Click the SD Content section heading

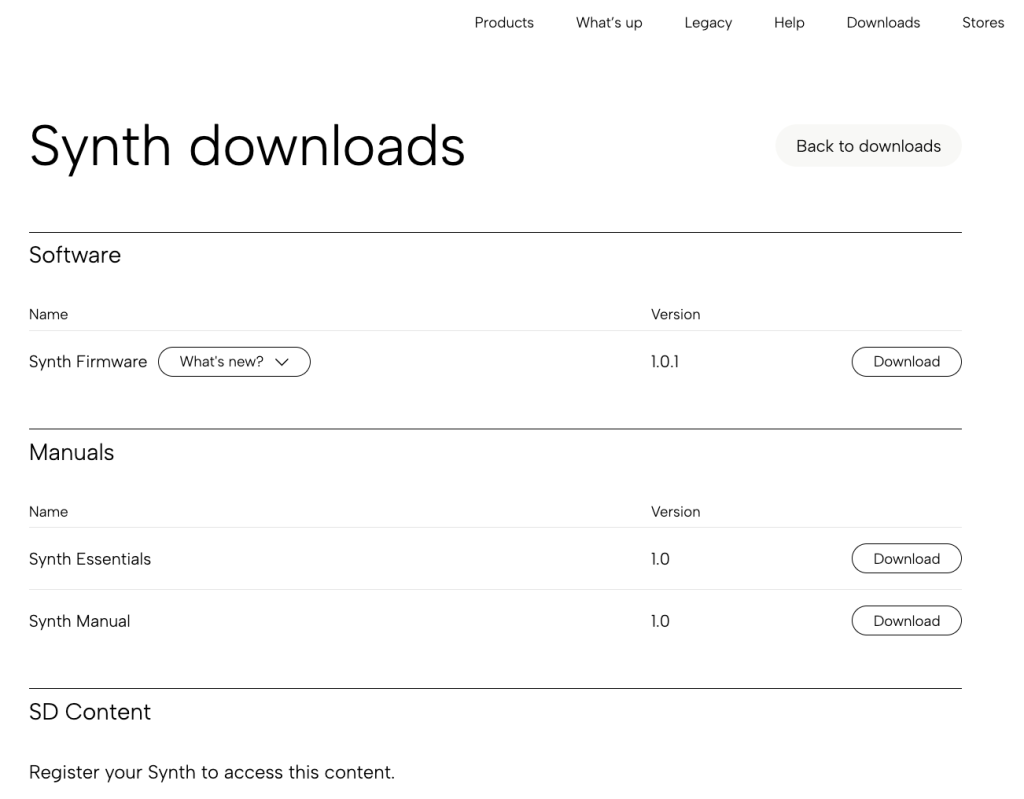90,712
